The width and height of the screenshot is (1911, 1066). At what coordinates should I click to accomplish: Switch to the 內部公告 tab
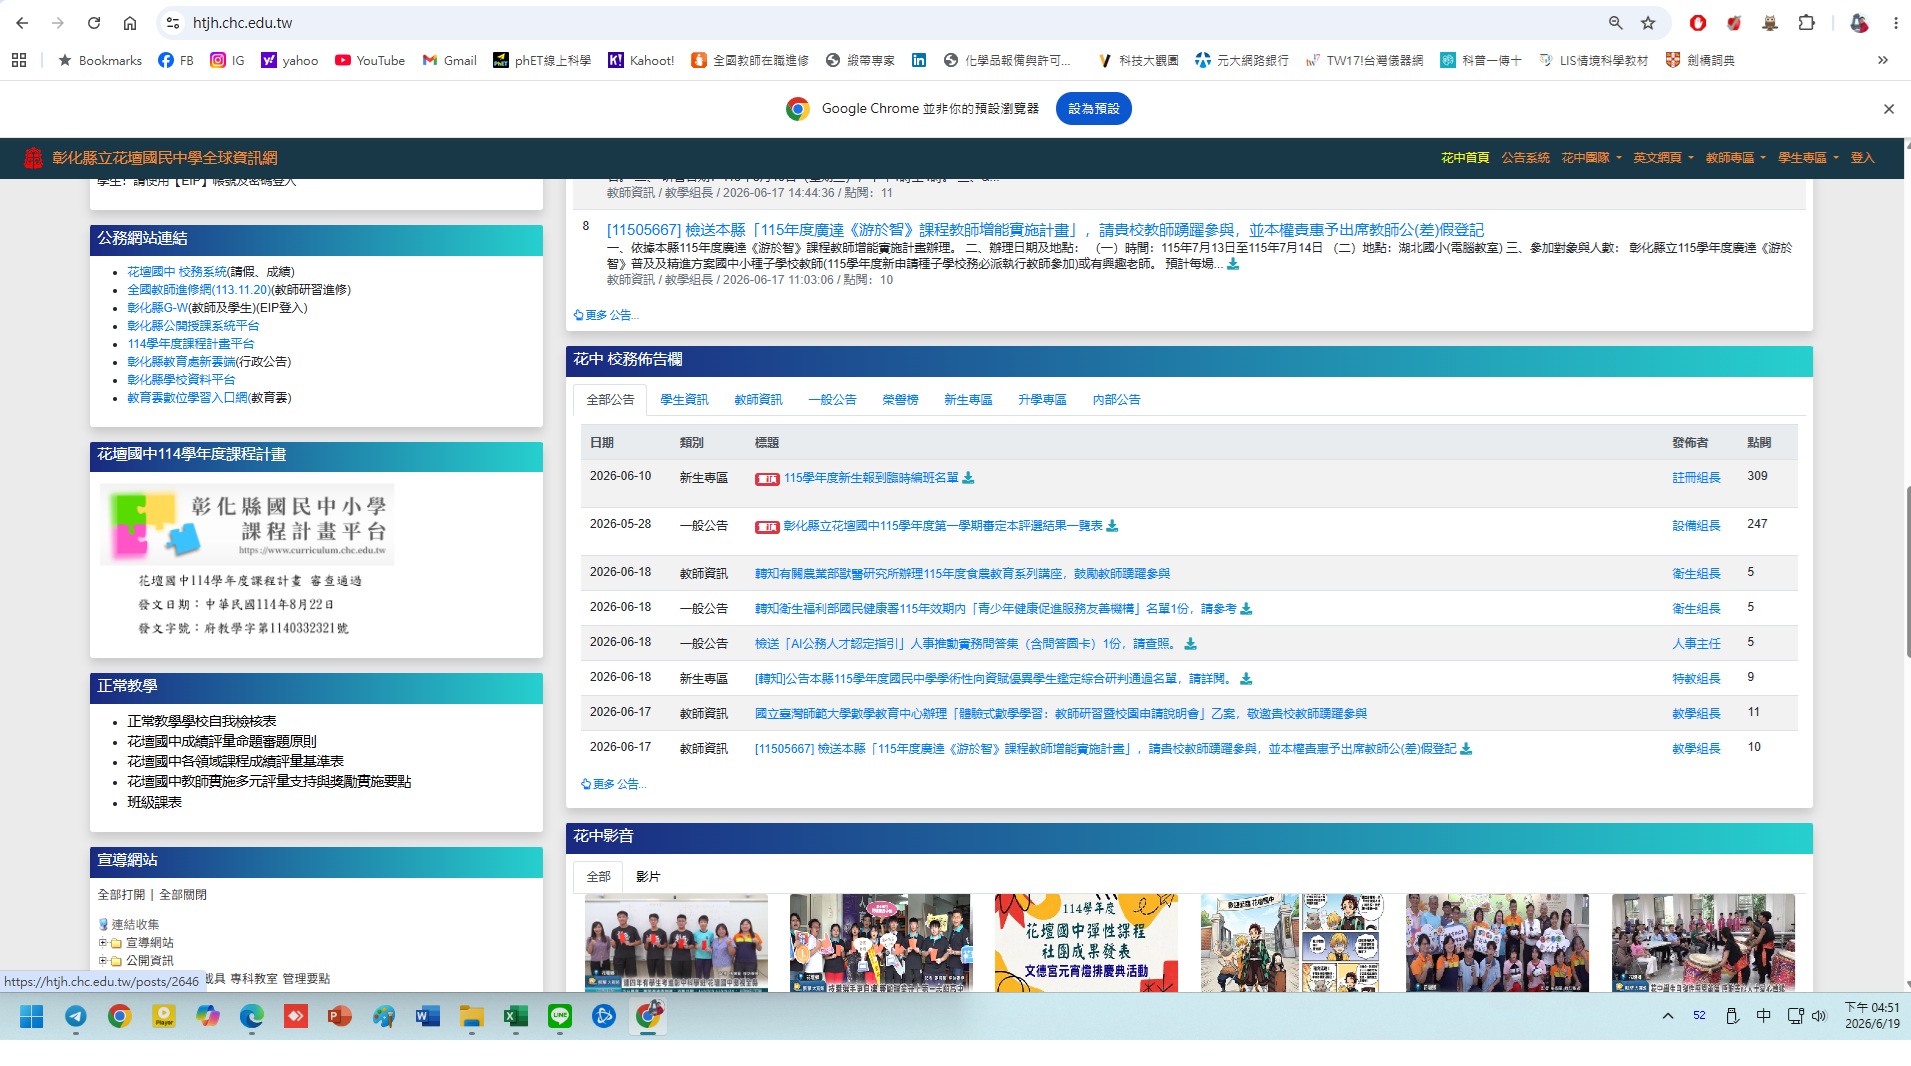click(x=1116, y=400)
